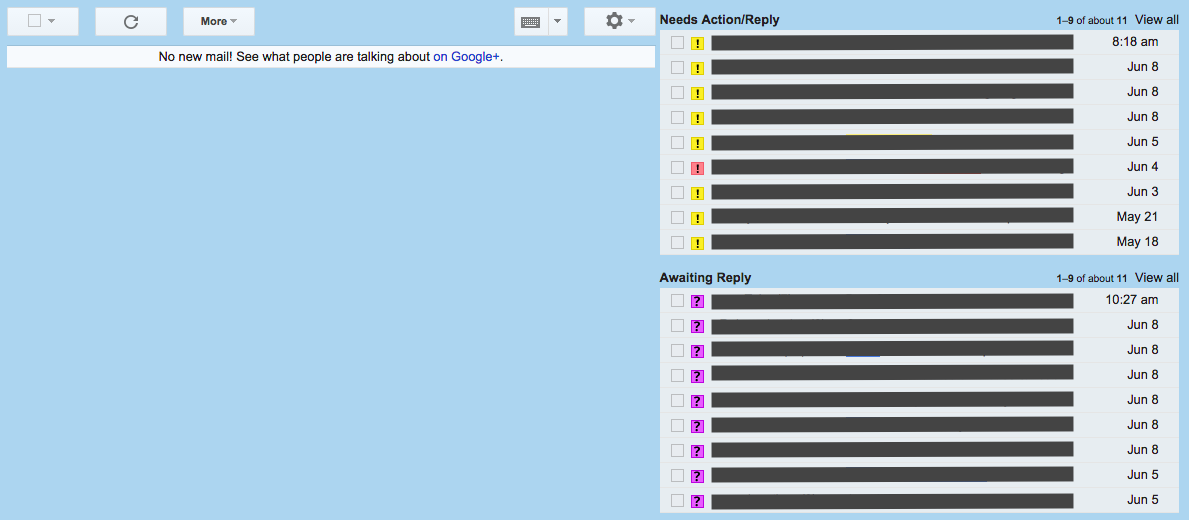Click yellow exclamation star on May 21 email
Image resolution: width=1189 pixels, height=520 pixels.
697,218
